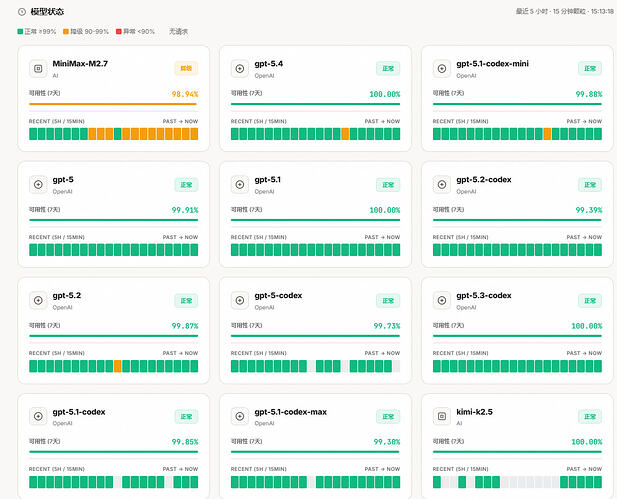The width and height of the screenshot is (617, 499).
Task: Click the green availability bar of gpt-5.3-codex
Action: [517, 336]
